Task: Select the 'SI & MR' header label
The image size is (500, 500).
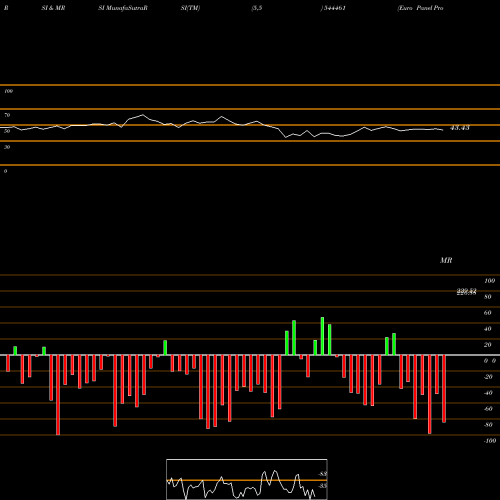Action: [x=53, y=8]
